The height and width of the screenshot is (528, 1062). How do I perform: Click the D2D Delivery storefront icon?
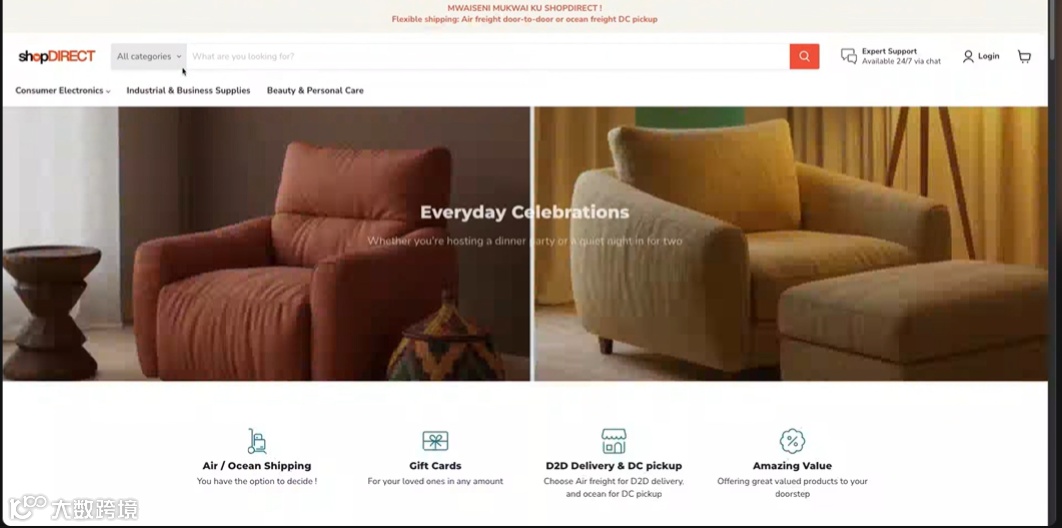coord(614,441)
